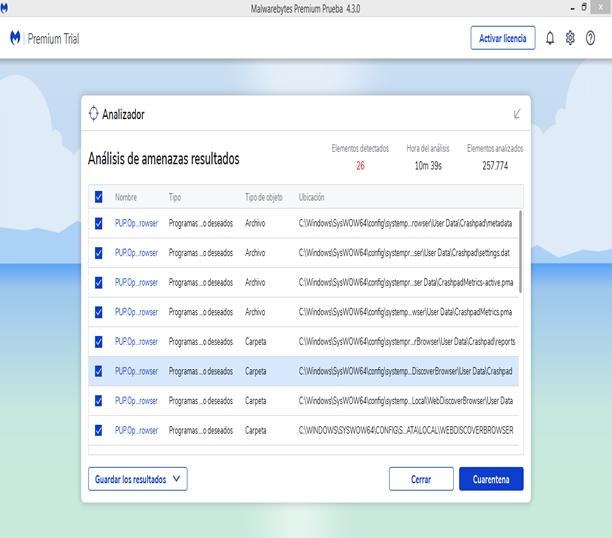Sort by the Ubicación column header
Viewport: 612px width, 538px height.
click(311, 197)
